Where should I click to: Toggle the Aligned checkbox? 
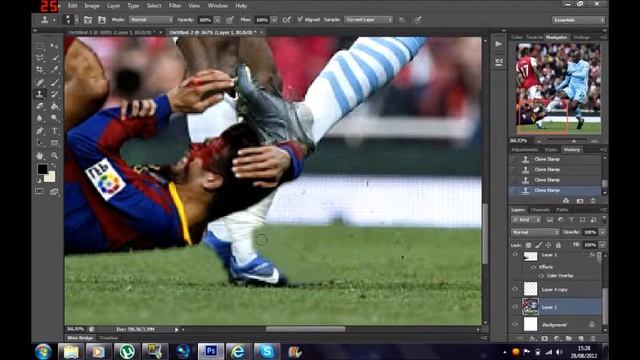[300, 19]
